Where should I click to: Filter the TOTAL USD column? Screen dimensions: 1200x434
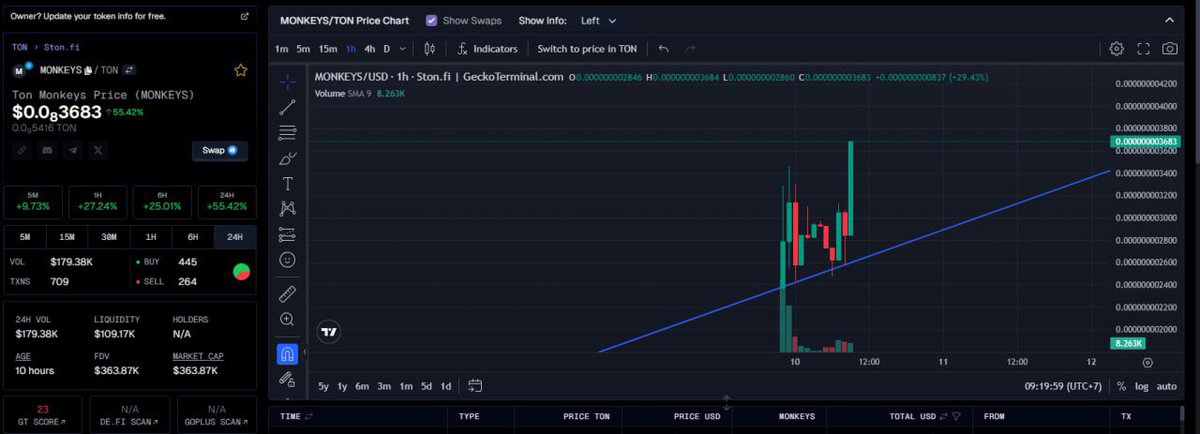pos(956,416)
